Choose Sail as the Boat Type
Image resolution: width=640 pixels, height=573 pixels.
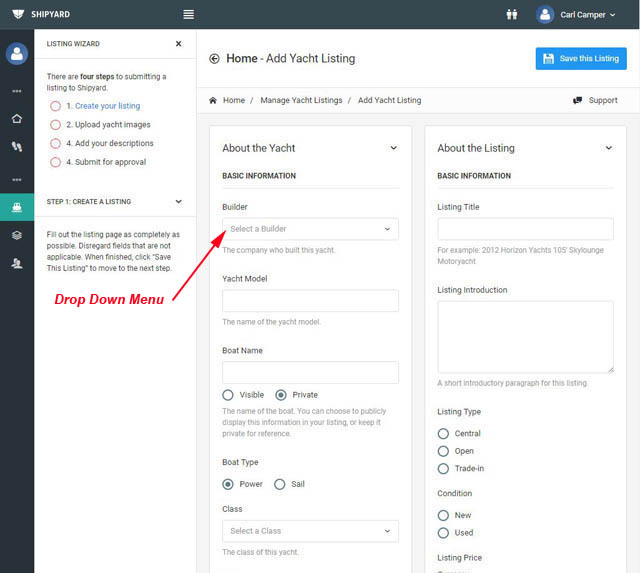pos(280,484)
